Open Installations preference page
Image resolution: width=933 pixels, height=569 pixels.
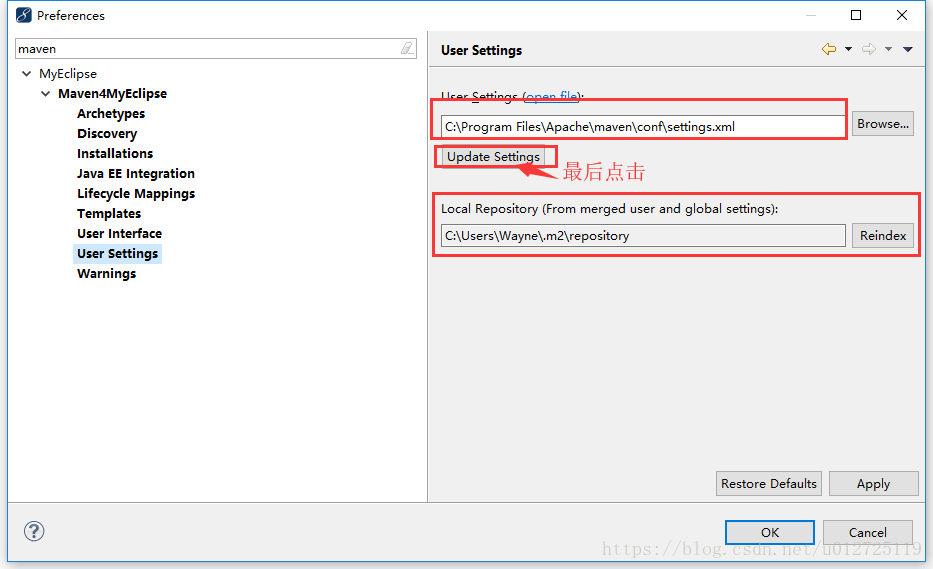(115, 154)
